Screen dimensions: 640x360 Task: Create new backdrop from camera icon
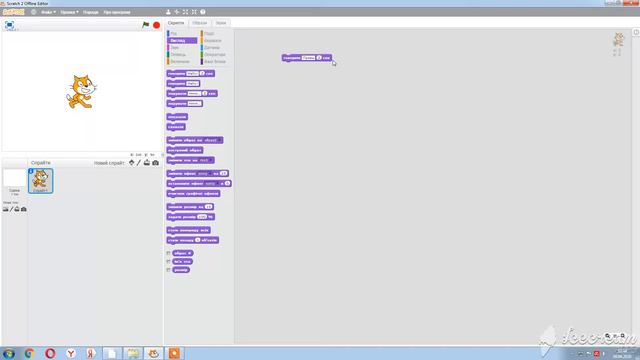(x=24, y=209)
